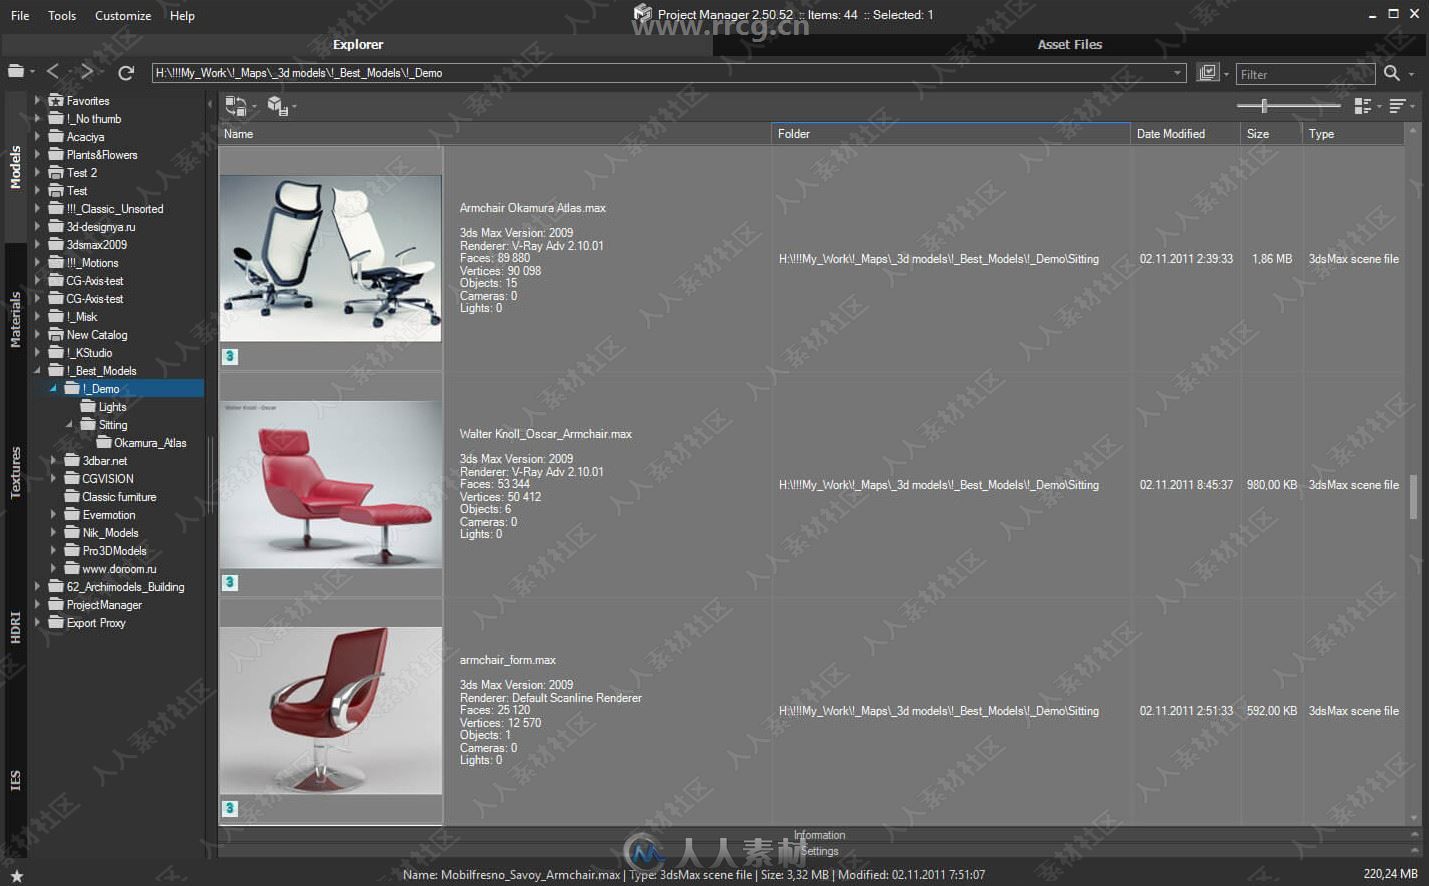Open the Customize menu
Image resolution: width=1429 pixels, height=886 pixels.
pos(123,16)
